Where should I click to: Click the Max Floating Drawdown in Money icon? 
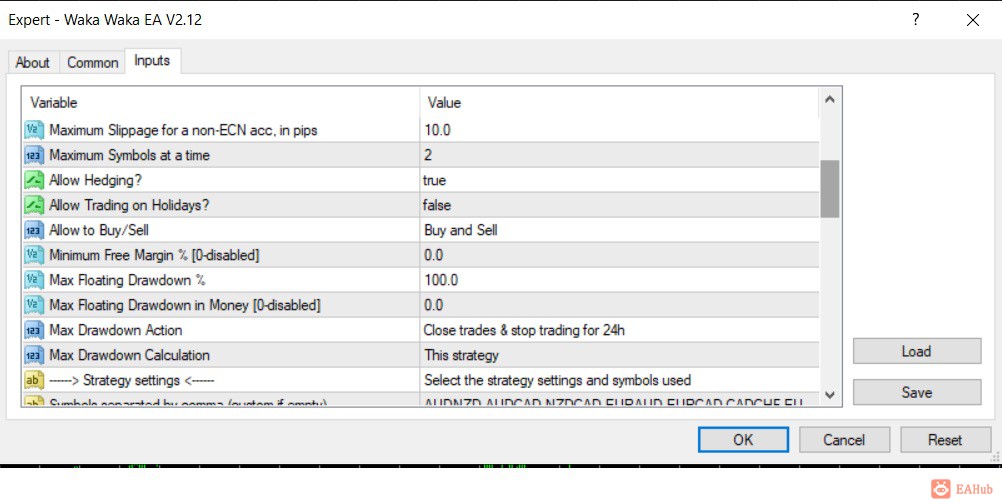[34, 305]
